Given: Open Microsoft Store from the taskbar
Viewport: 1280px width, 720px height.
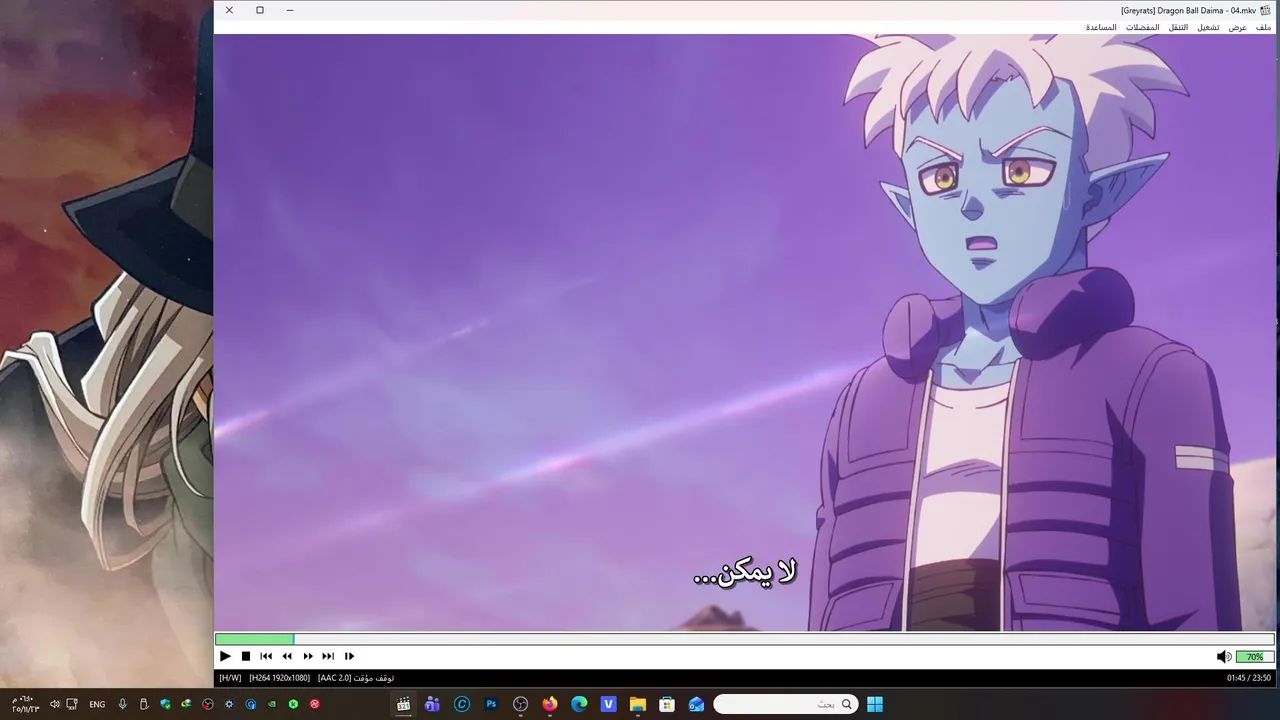Looking at the screenshot, I should click(x=667, y=704).
